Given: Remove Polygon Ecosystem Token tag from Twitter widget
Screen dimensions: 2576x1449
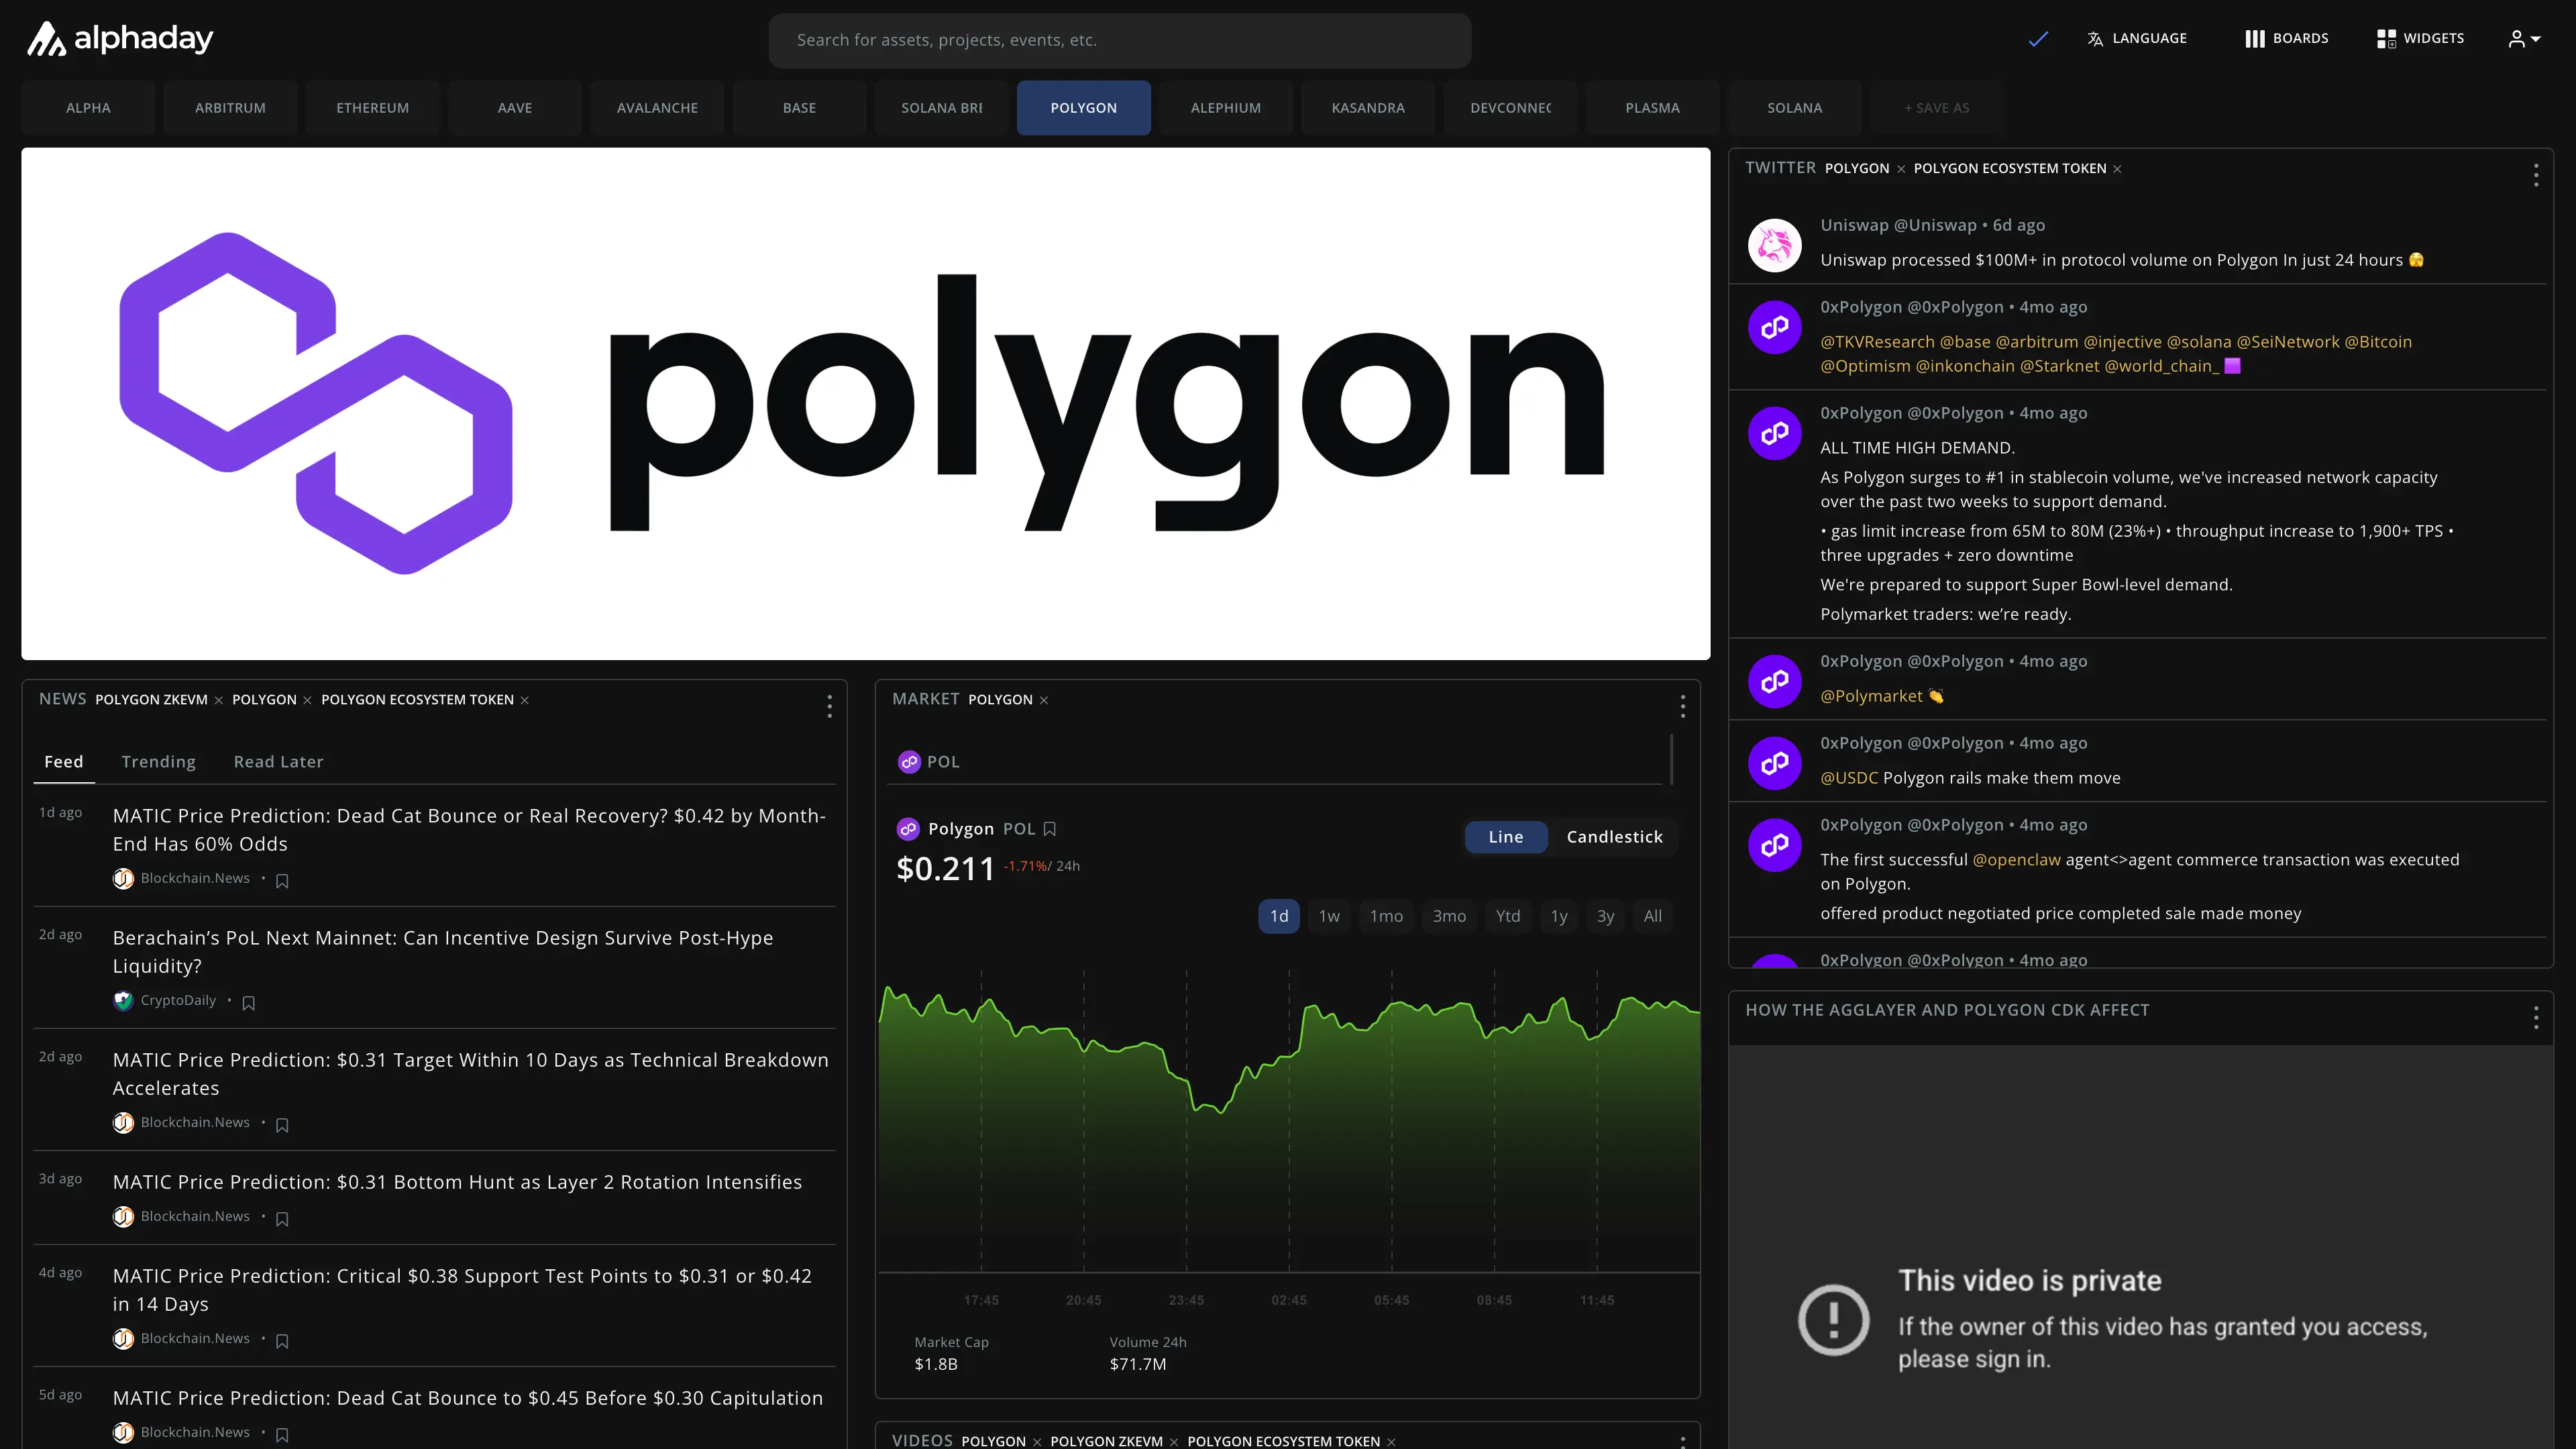Looking at the screenshot, I should tap(2117, 169).
